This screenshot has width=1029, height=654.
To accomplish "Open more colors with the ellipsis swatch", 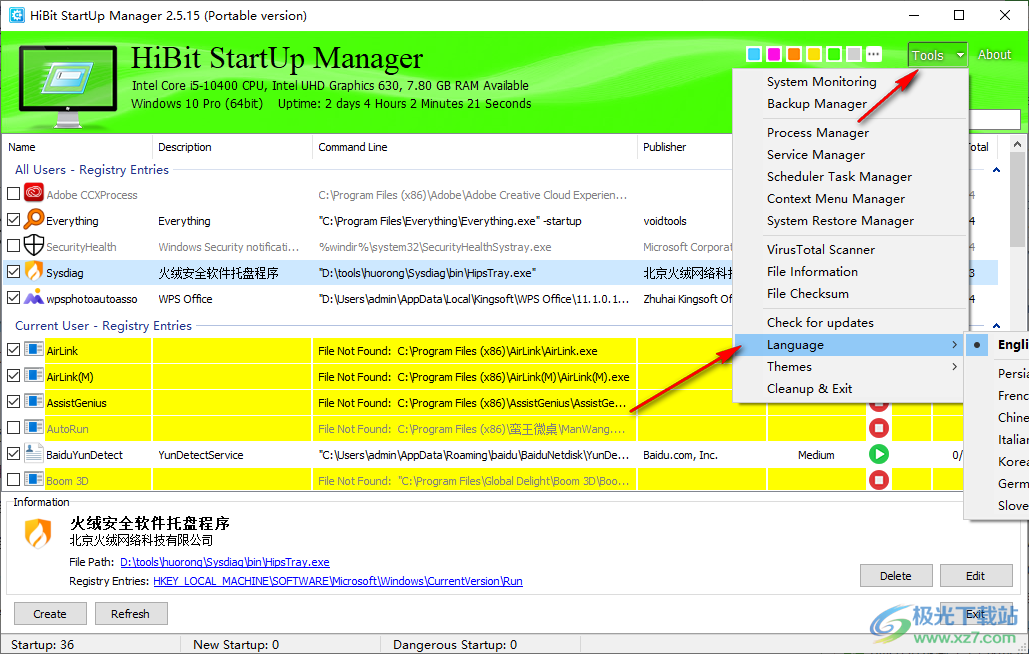I will point(873,54).
